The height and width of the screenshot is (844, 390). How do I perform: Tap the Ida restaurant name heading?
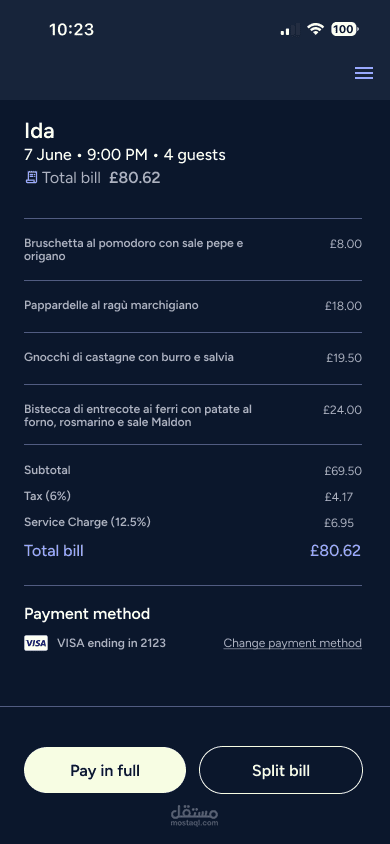(x=39, y=131)
